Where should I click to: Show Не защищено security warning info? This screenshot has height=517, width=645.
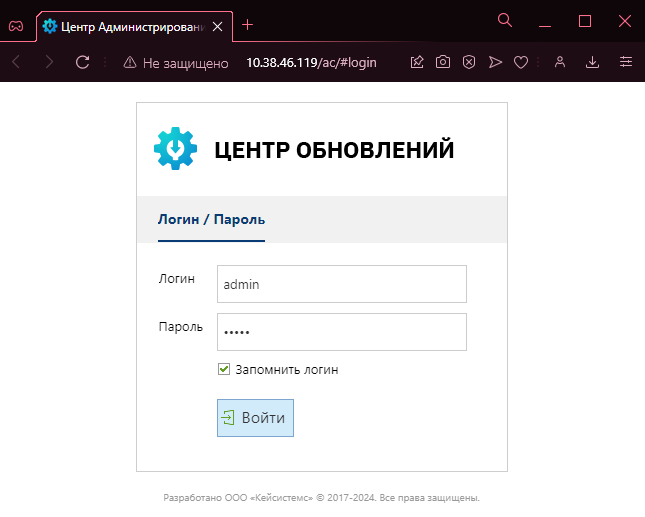click(176, 63)
